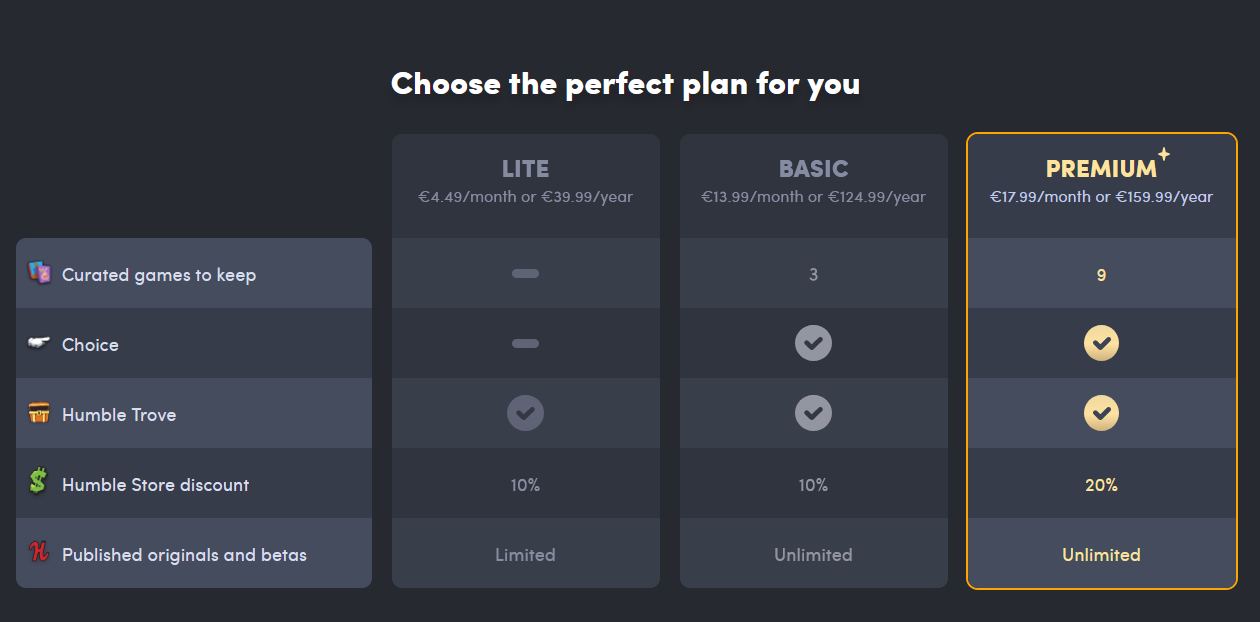
Task: Click the Published originals and betas label
Action: point(184,555)
